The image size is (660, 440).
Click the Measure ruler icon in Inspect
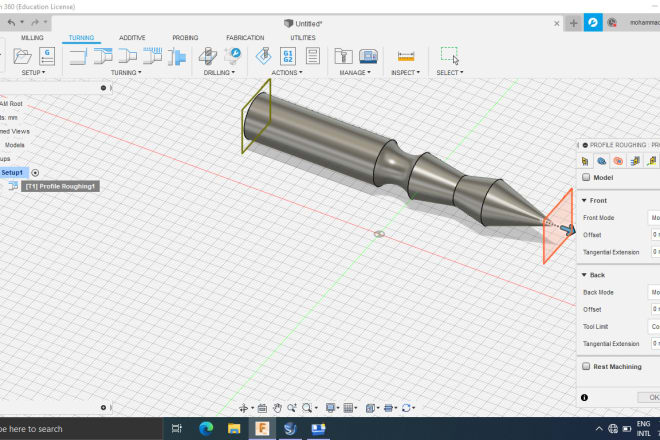(406, 56)
